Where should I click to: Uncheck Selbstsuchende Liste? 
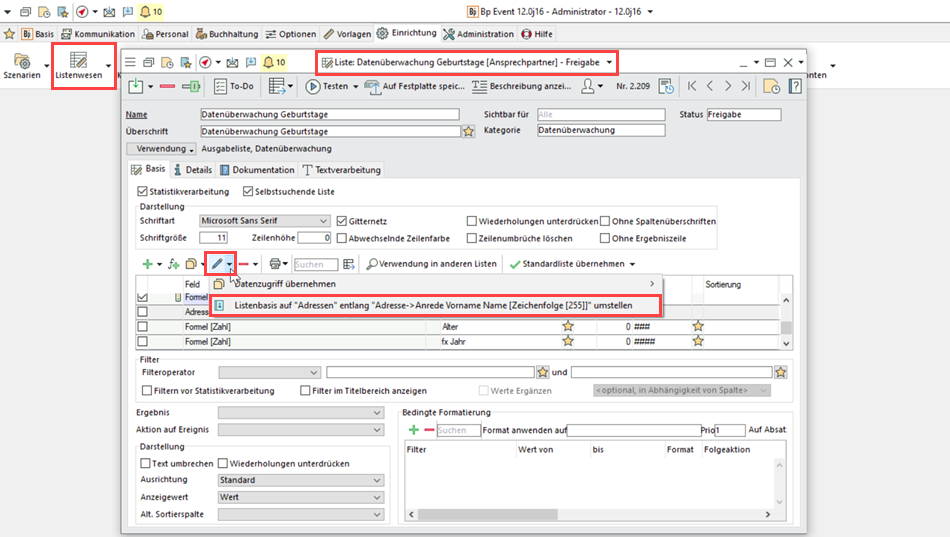247,191
